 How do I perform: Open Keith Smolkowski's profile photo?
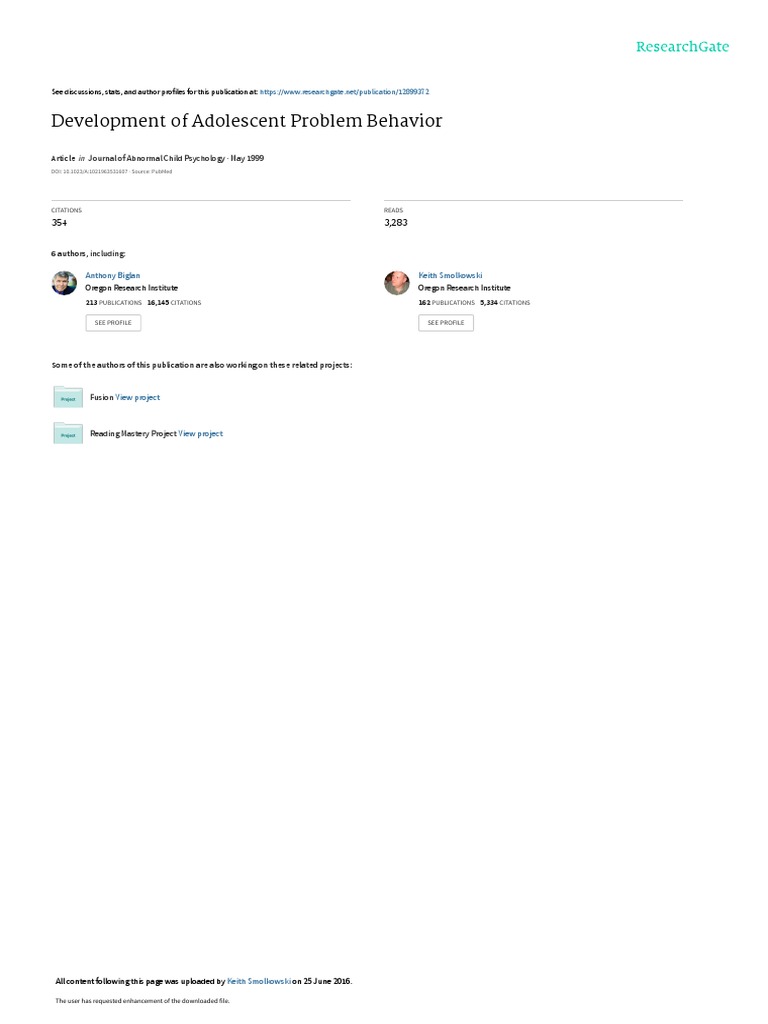[396, 283]
